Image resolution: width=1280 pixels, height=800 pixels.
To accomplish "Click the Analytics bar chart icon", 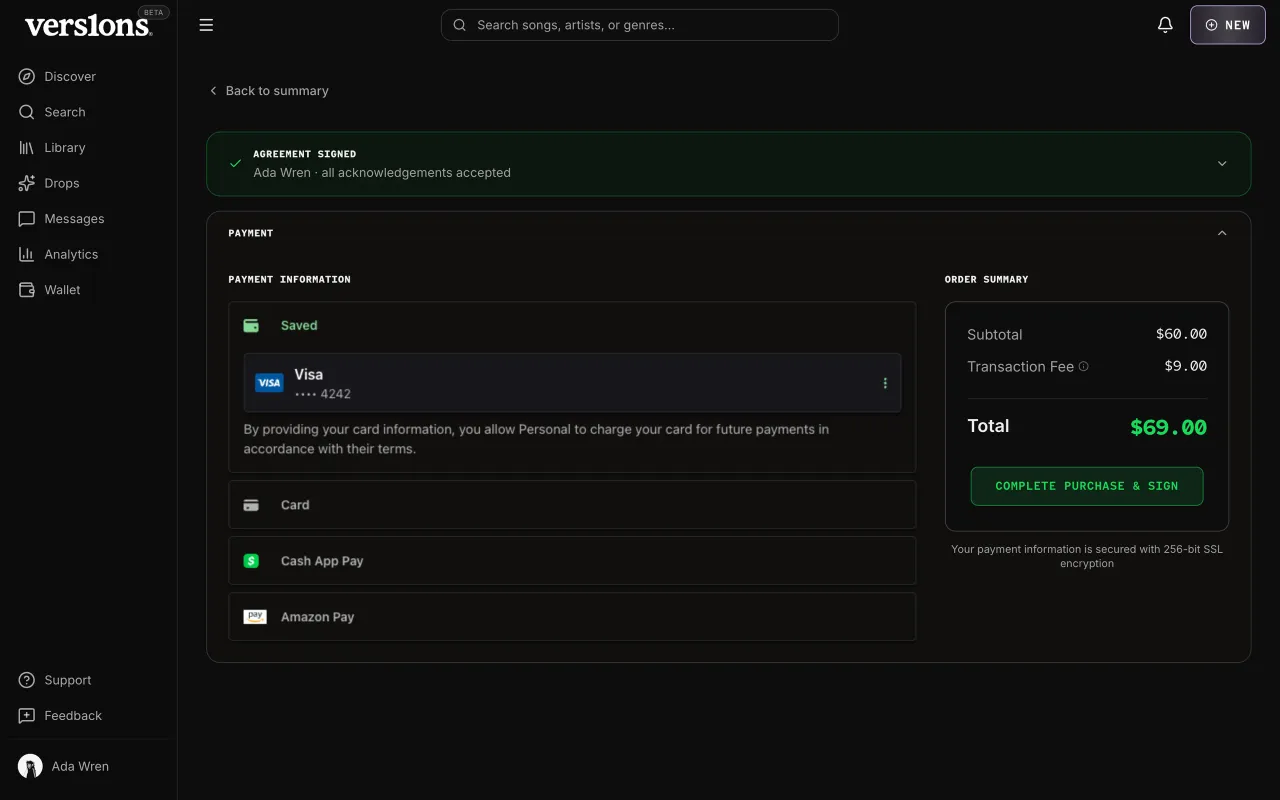I will (x=27, y=254).
